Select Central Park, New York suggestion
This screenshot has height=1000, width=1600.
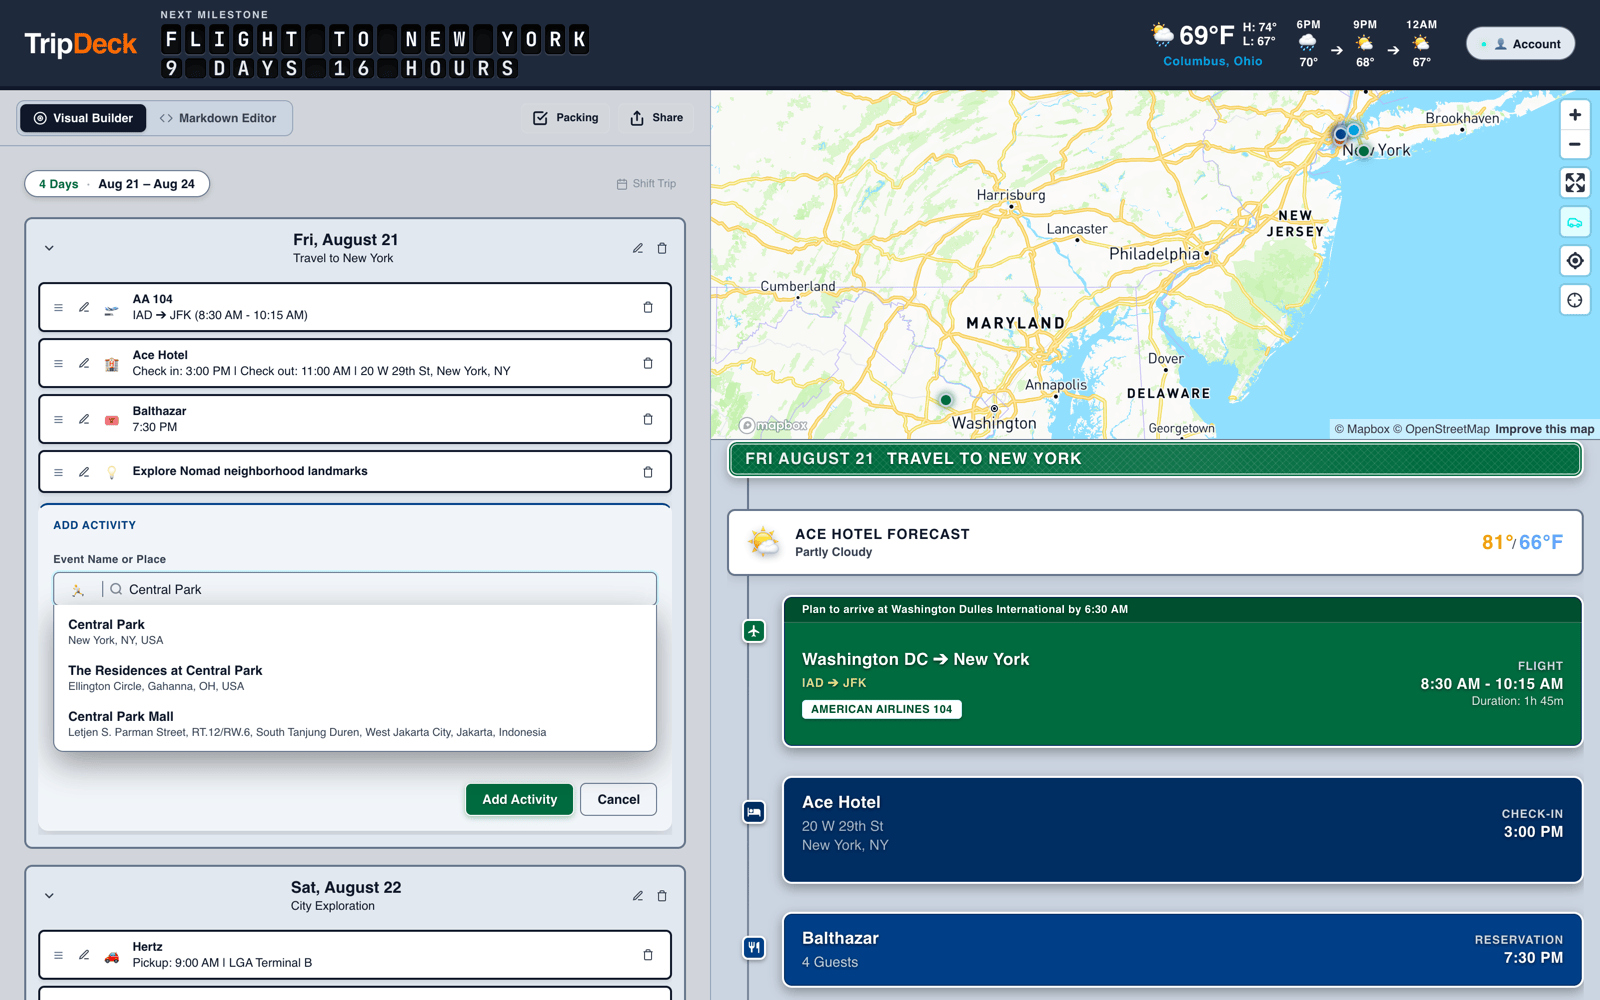355,632
